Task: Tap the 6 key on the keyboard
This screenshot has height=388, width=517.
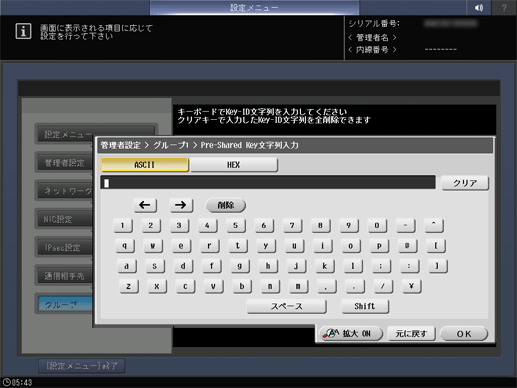Action: [x=264, y=226]
